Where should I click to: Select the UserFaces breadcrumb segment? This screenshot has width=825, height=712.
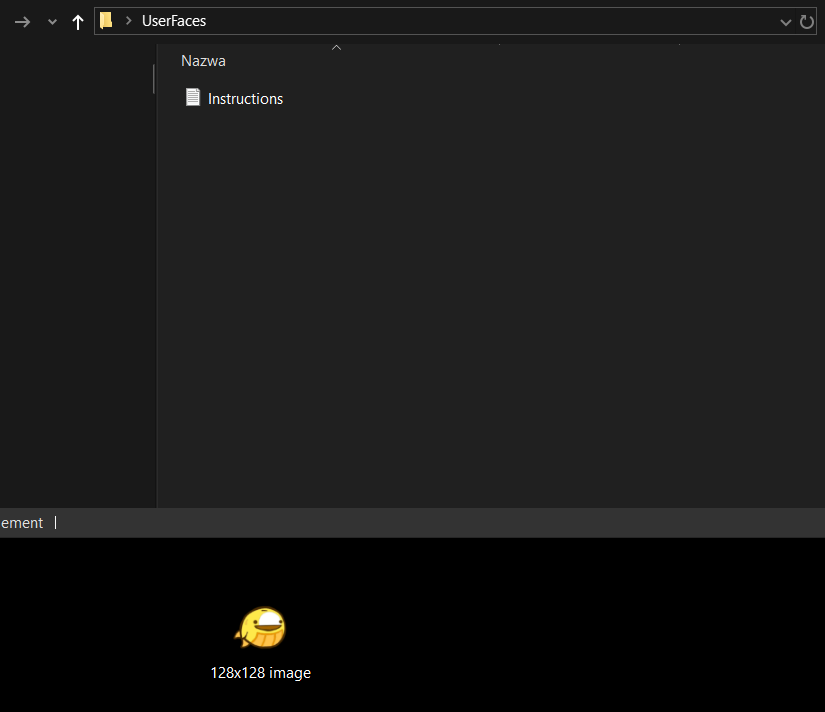point(174,21)
